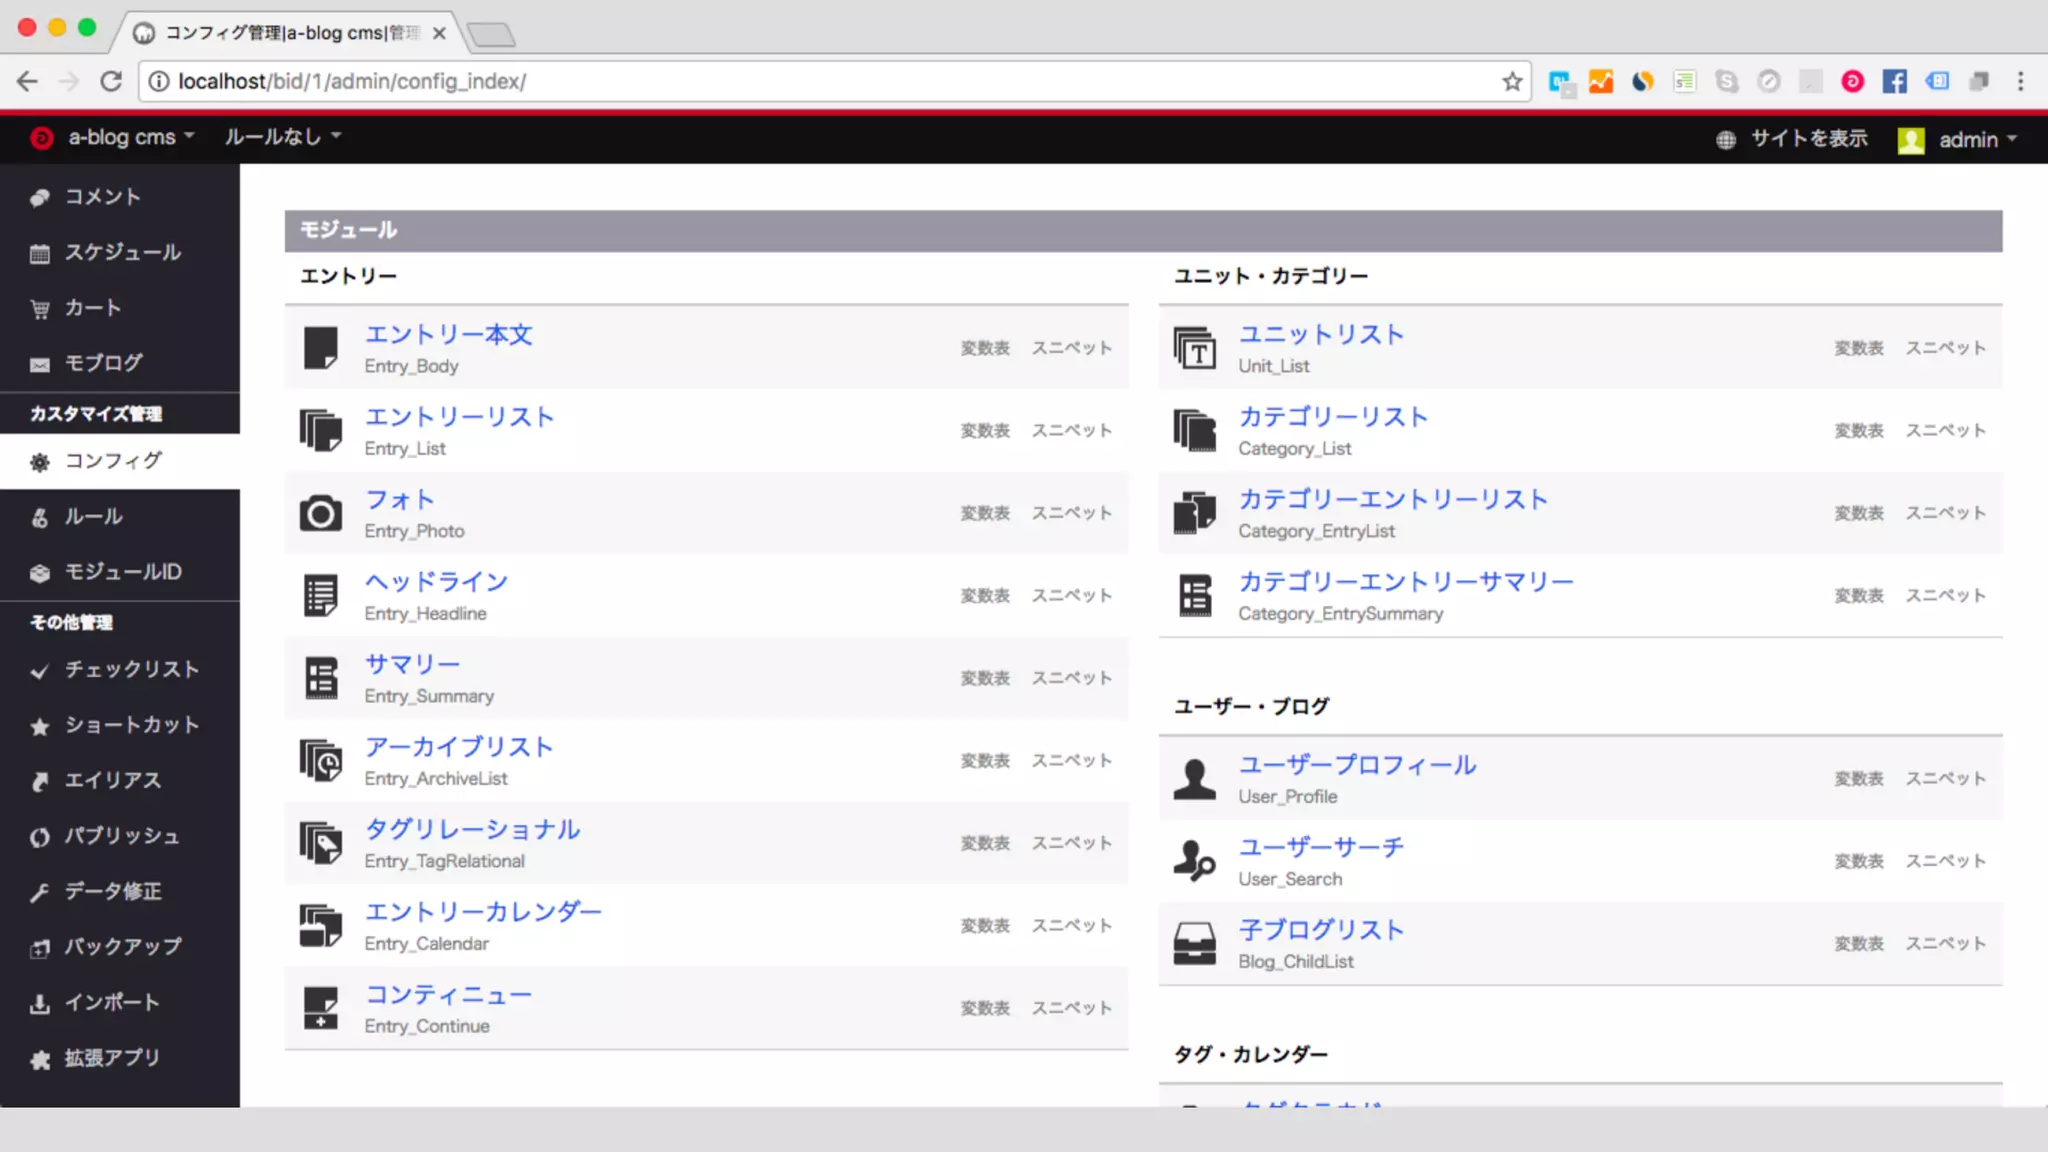
Task: Bookmark this page with star icon
Action: [x=1512, y=81]
